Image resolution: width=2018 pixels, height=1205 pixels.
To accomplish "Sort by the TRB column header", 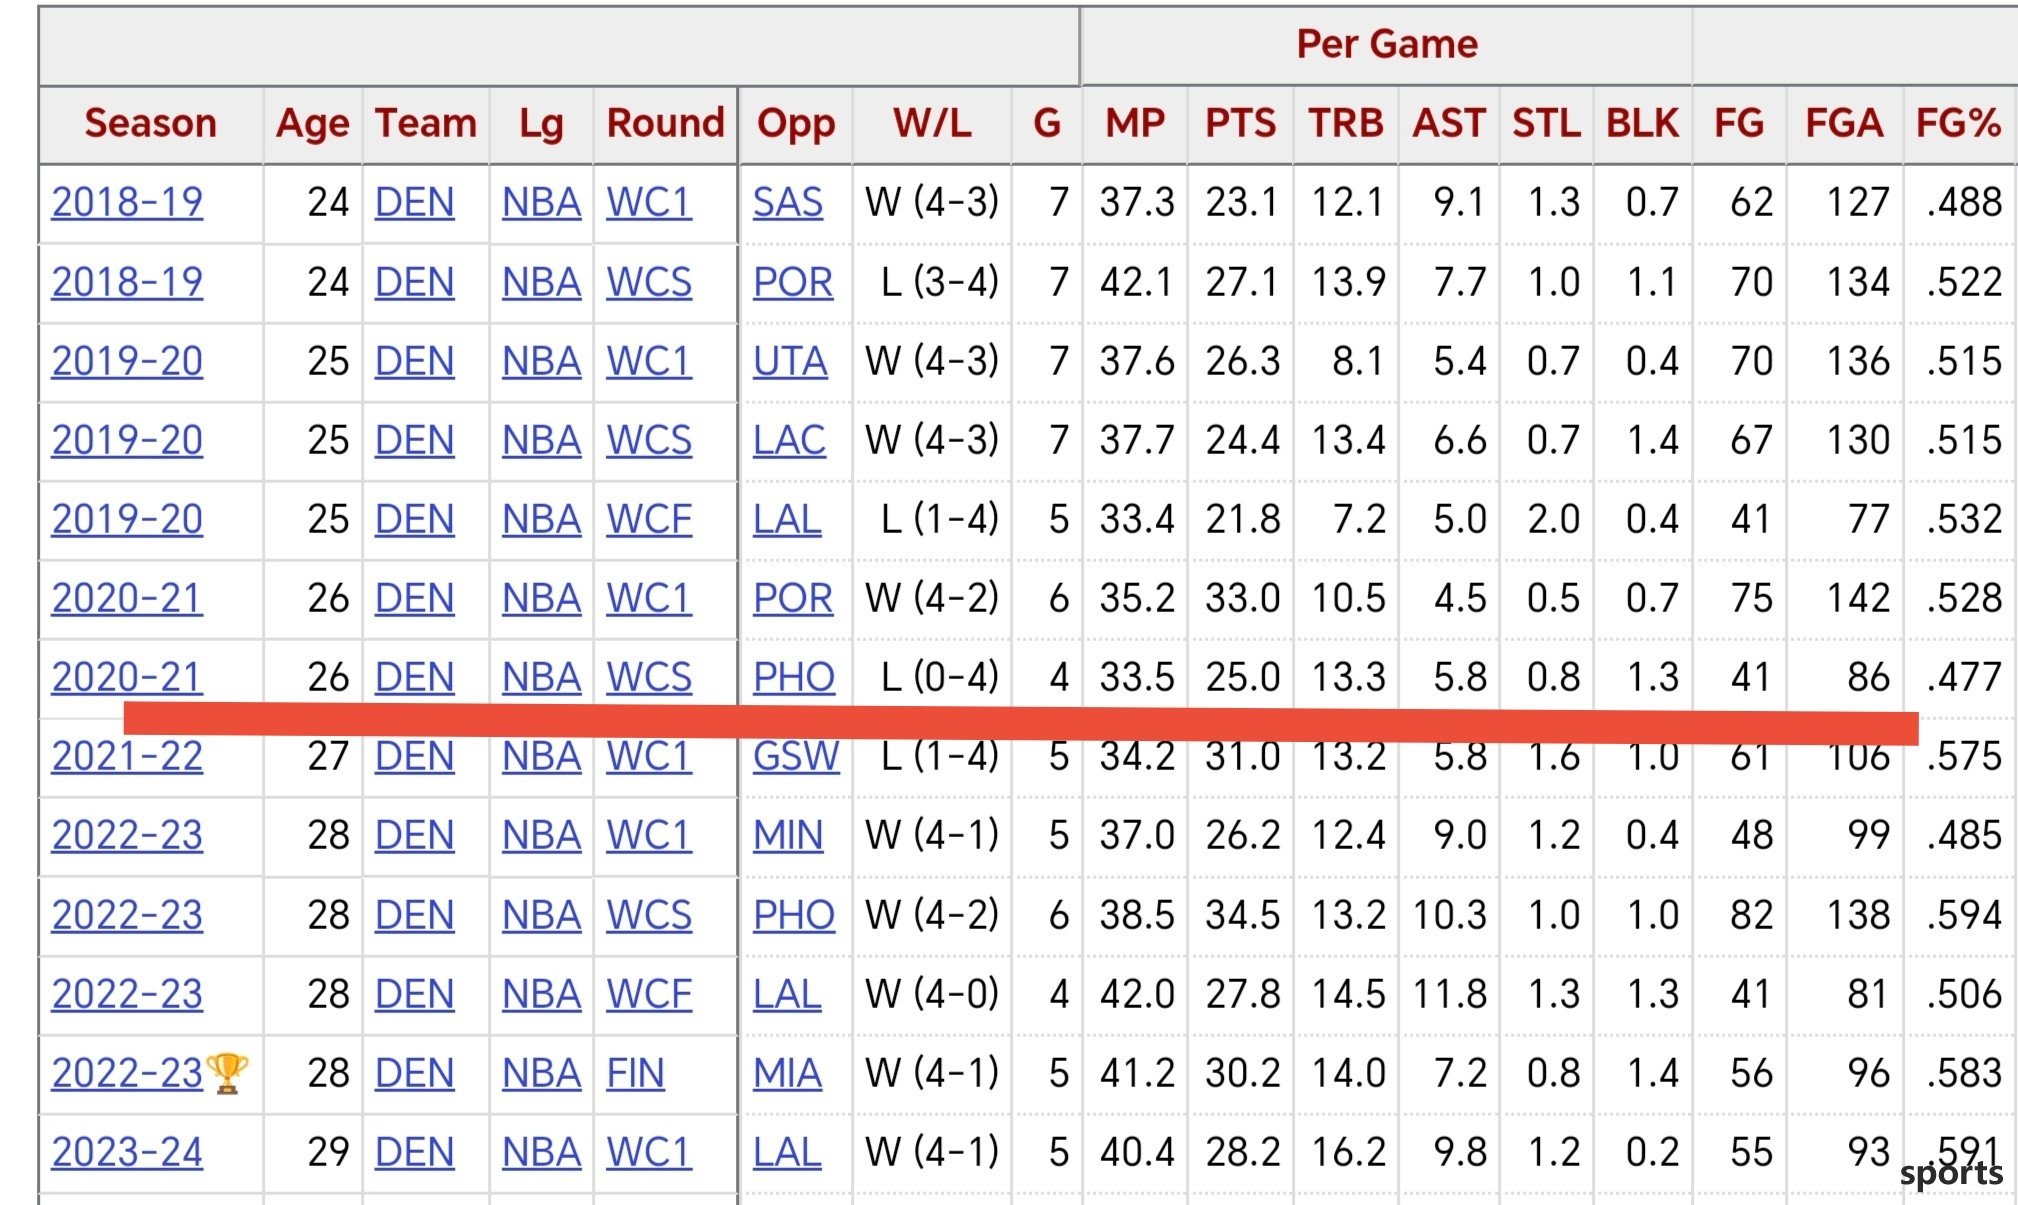I will coord(1345,123).
